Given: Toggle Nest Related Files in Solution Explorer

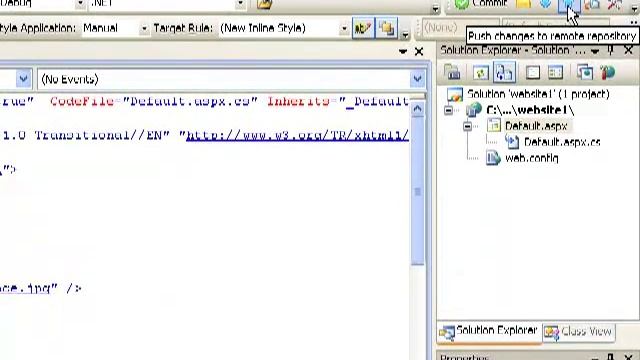Looking at the screenshot, I should (504, 72).
